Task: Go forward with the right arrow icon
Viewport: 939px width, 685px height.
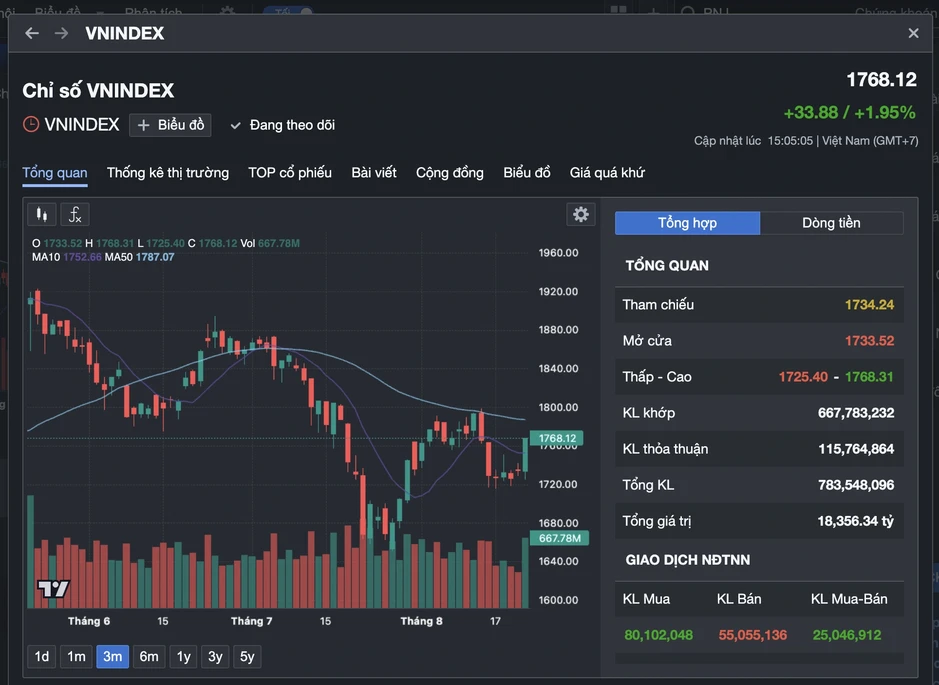Action: (61, 34)
